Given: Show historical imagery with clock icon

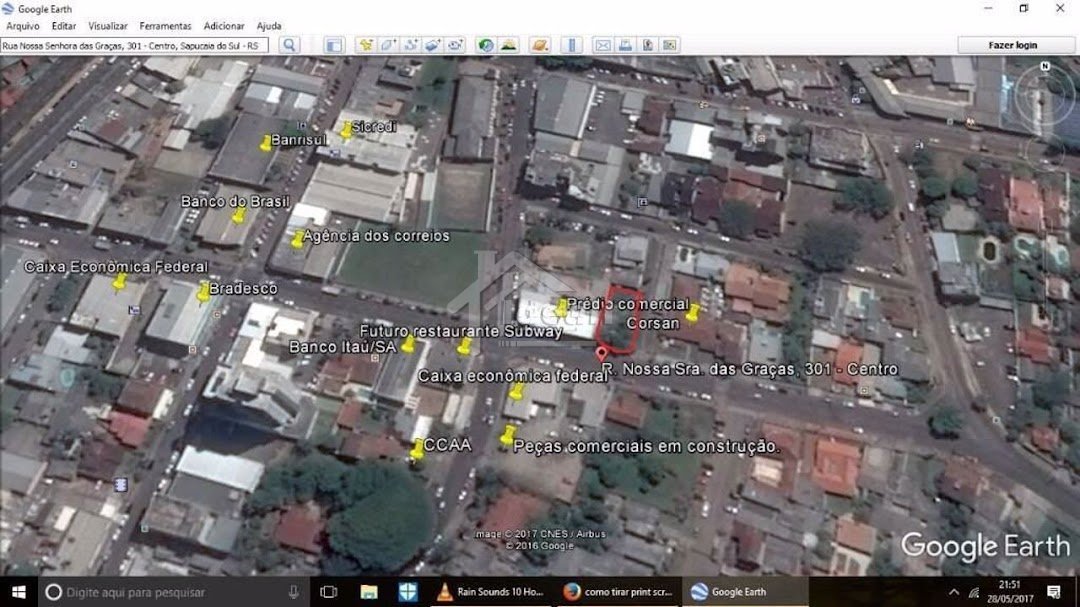Looking at the screenshot, I should pyautogui.click(x=486, y=45).
